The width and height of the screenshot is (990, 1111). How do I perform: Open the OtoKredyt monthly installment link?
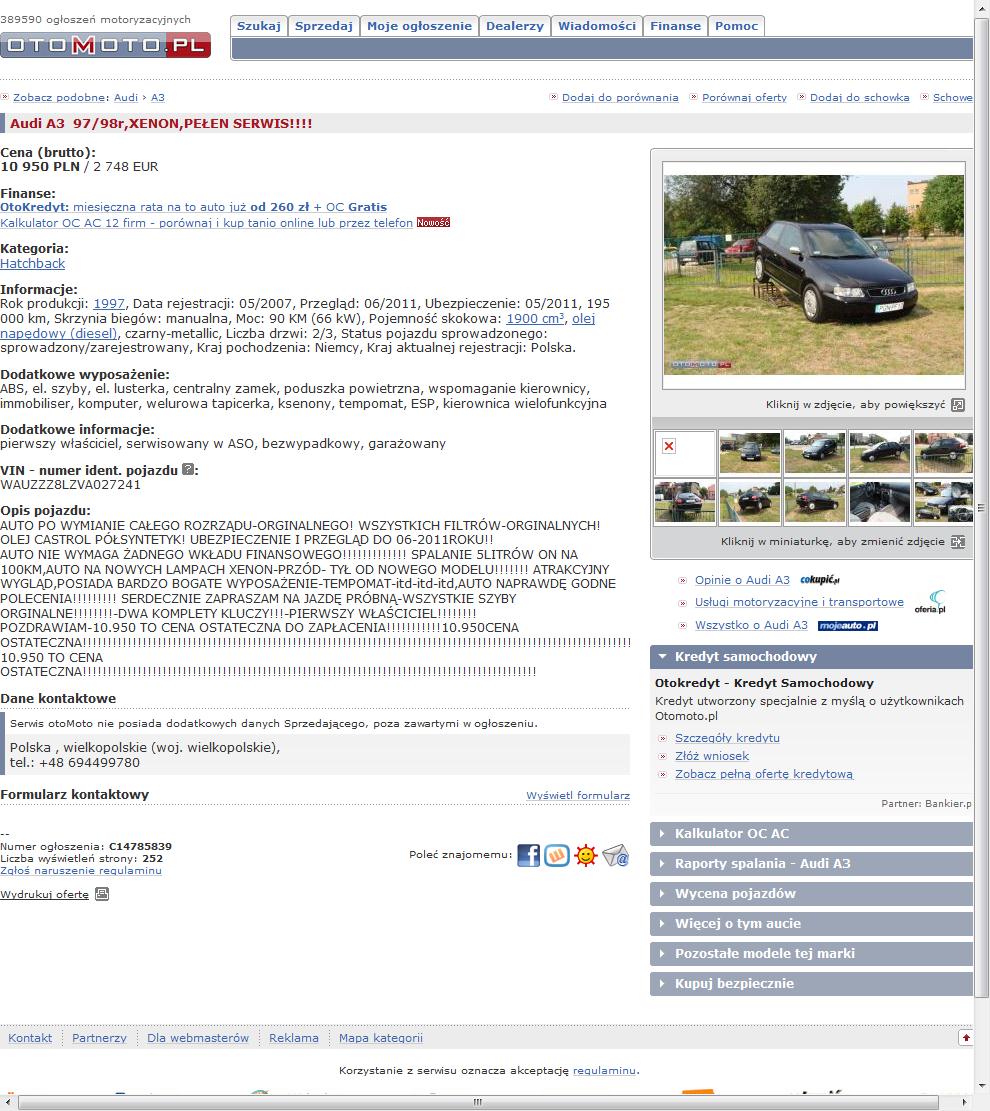[x=193, y=207]
